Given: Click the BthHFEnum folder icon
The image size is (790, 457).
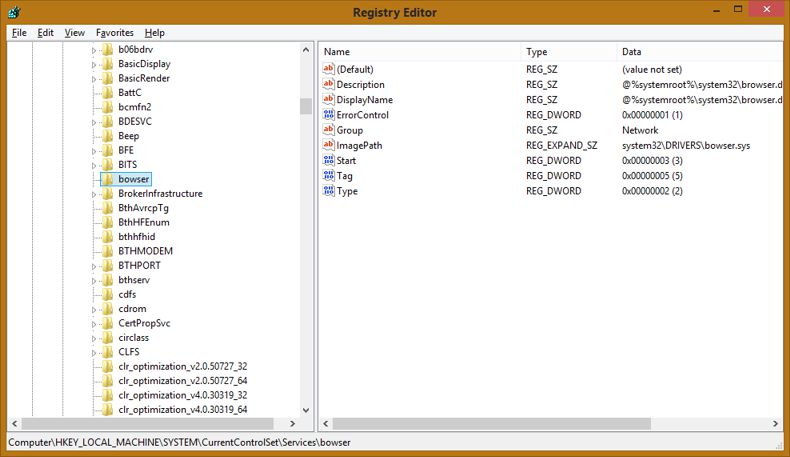Looking at the screenshot, I should (x=107, y=222).
